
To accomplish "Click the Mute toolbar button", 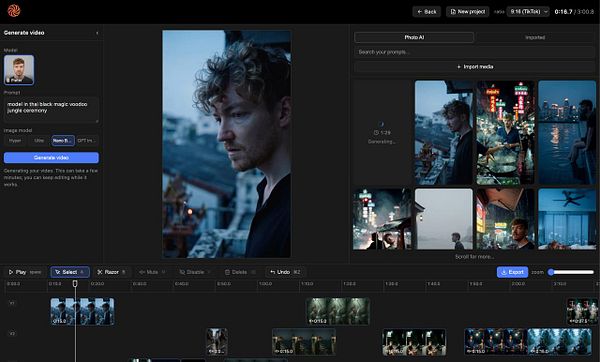I will point(152,272).
